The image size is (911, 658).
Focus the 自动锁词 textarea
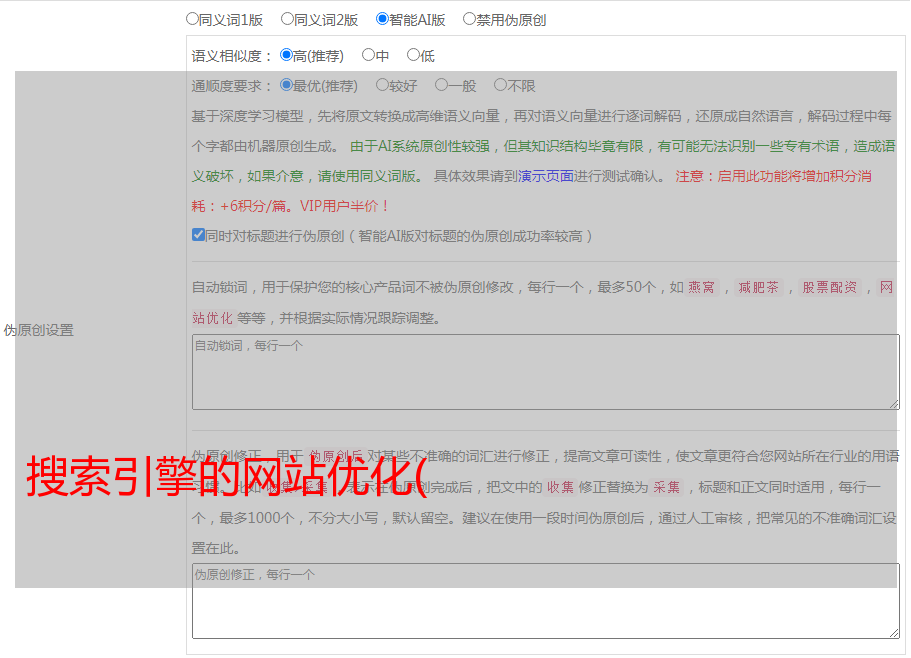546,372
